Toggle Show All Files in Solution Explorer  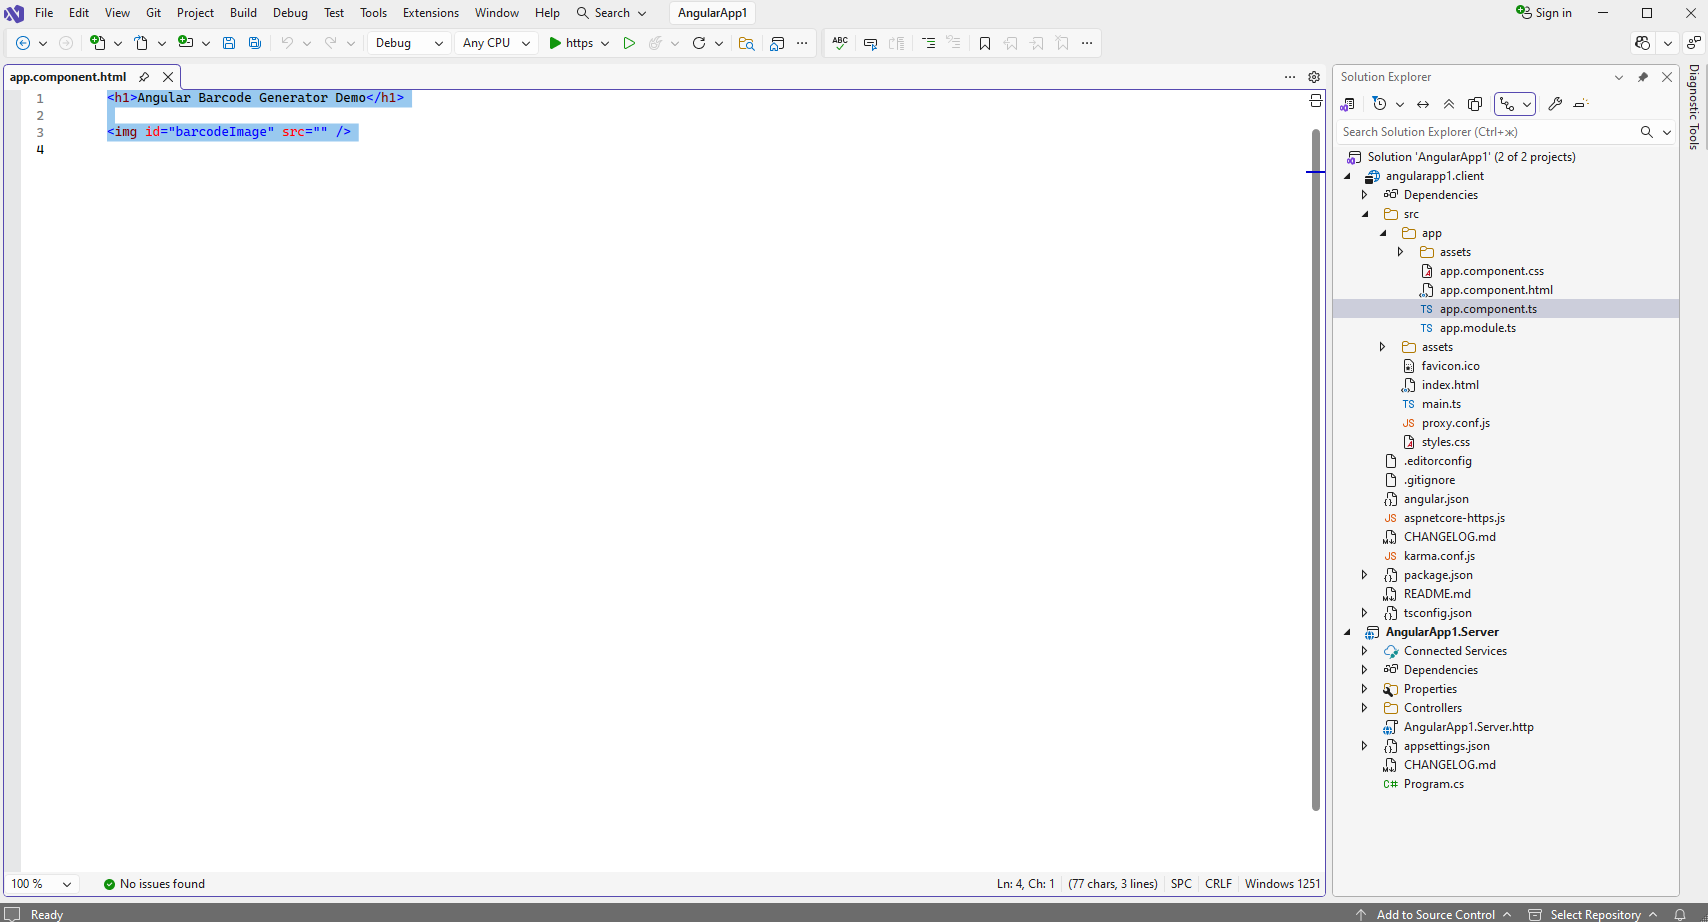click(1475, 104)
